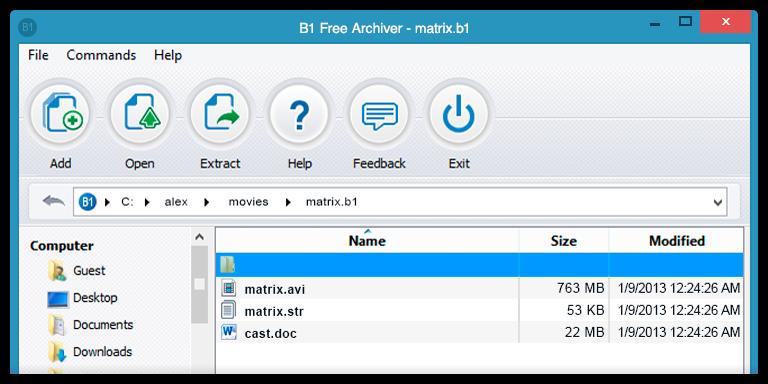
Task: Expand the arrow after C: in the path
Action: coord(147,202)
